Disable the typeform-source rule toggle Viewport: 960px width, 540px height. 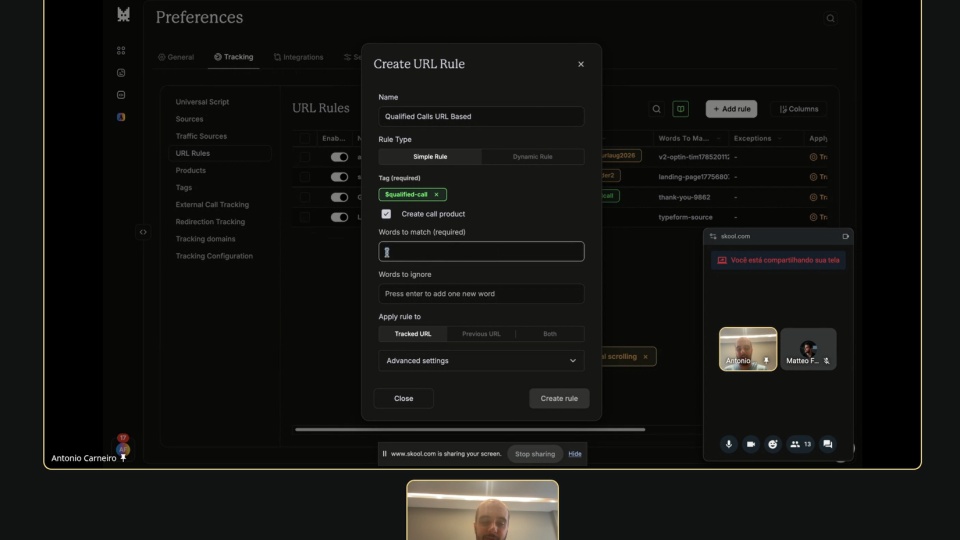pyautogui.click(x=339, y=217)
